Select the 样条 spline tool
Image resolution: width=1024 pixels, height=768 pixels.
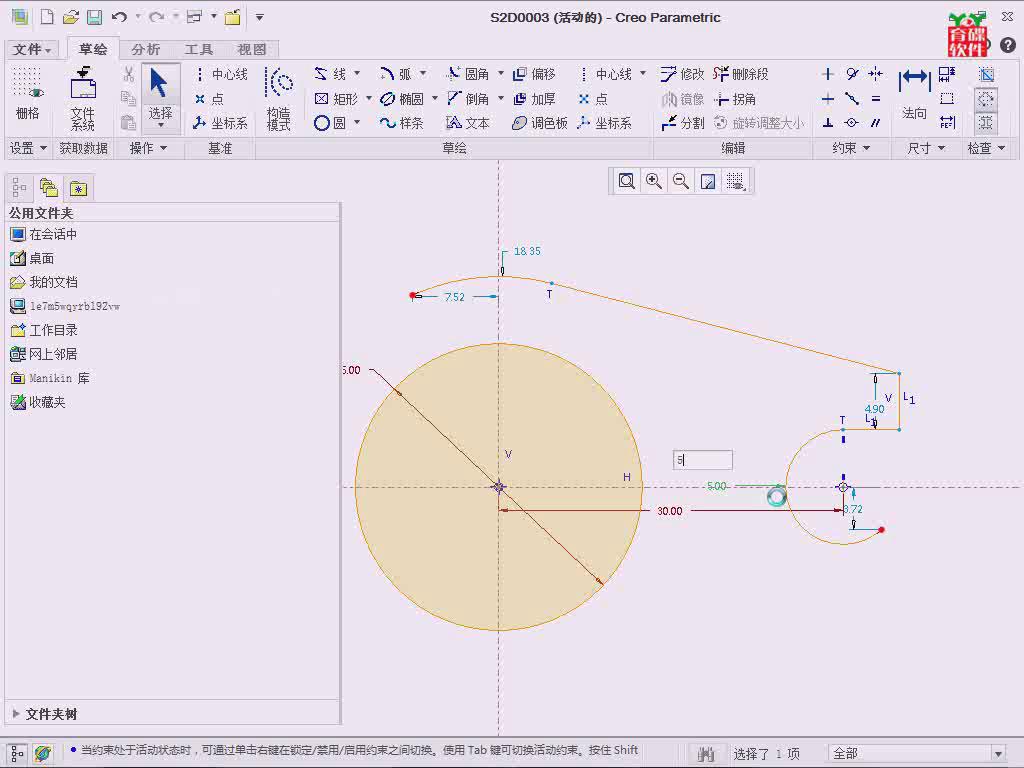coord(402,123)
